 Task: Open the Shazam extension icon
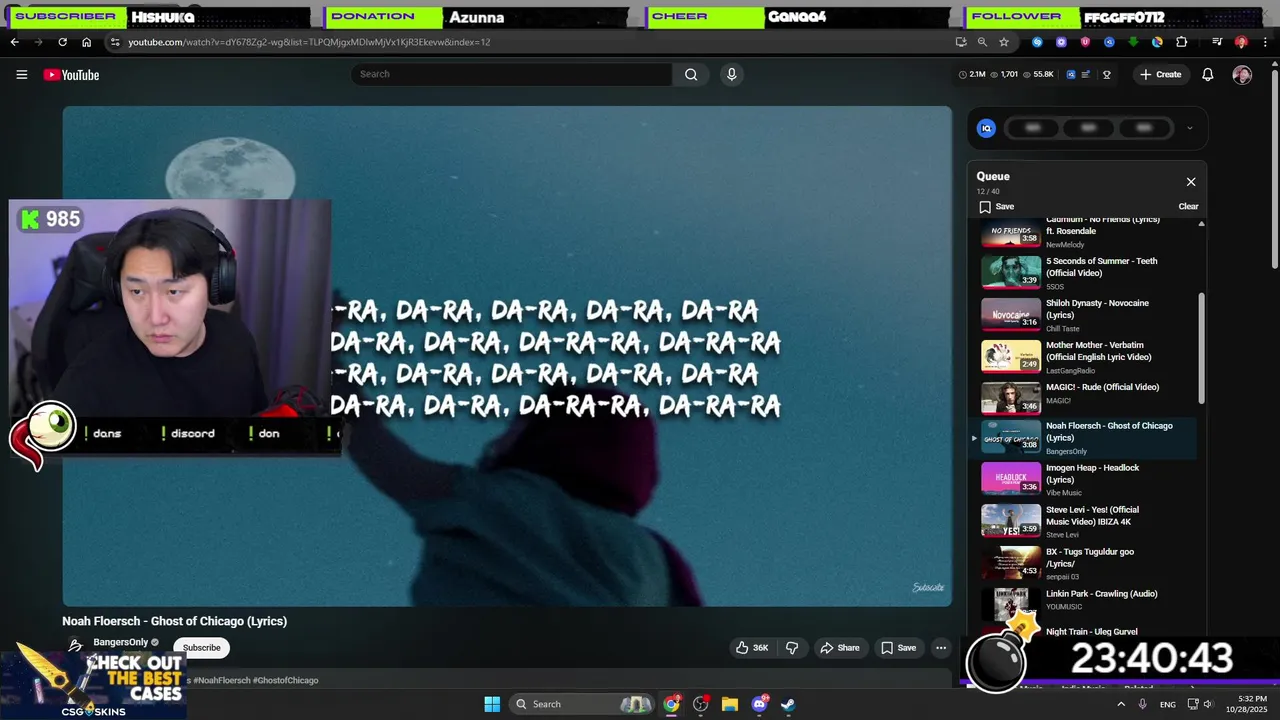click(x=1037, y=42)
